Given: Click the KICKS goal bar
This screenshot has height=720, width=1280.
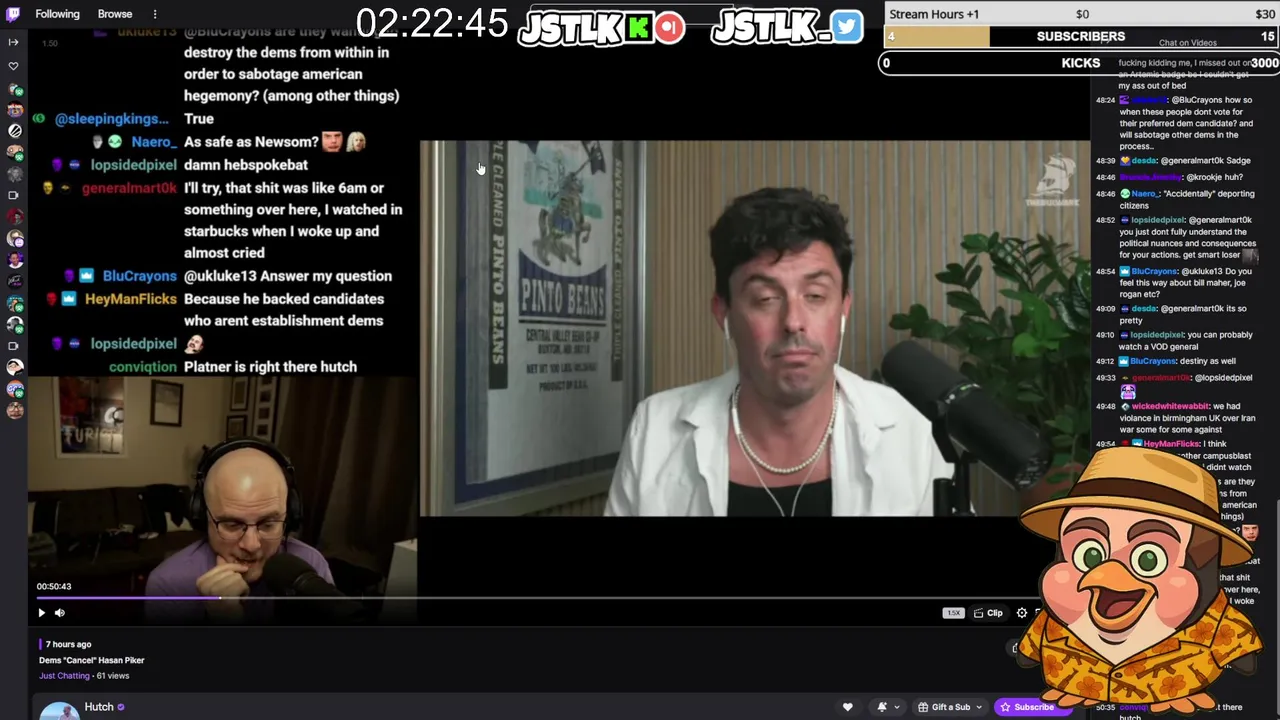Looking at the screenshot, I should (x=1079, y=63).
